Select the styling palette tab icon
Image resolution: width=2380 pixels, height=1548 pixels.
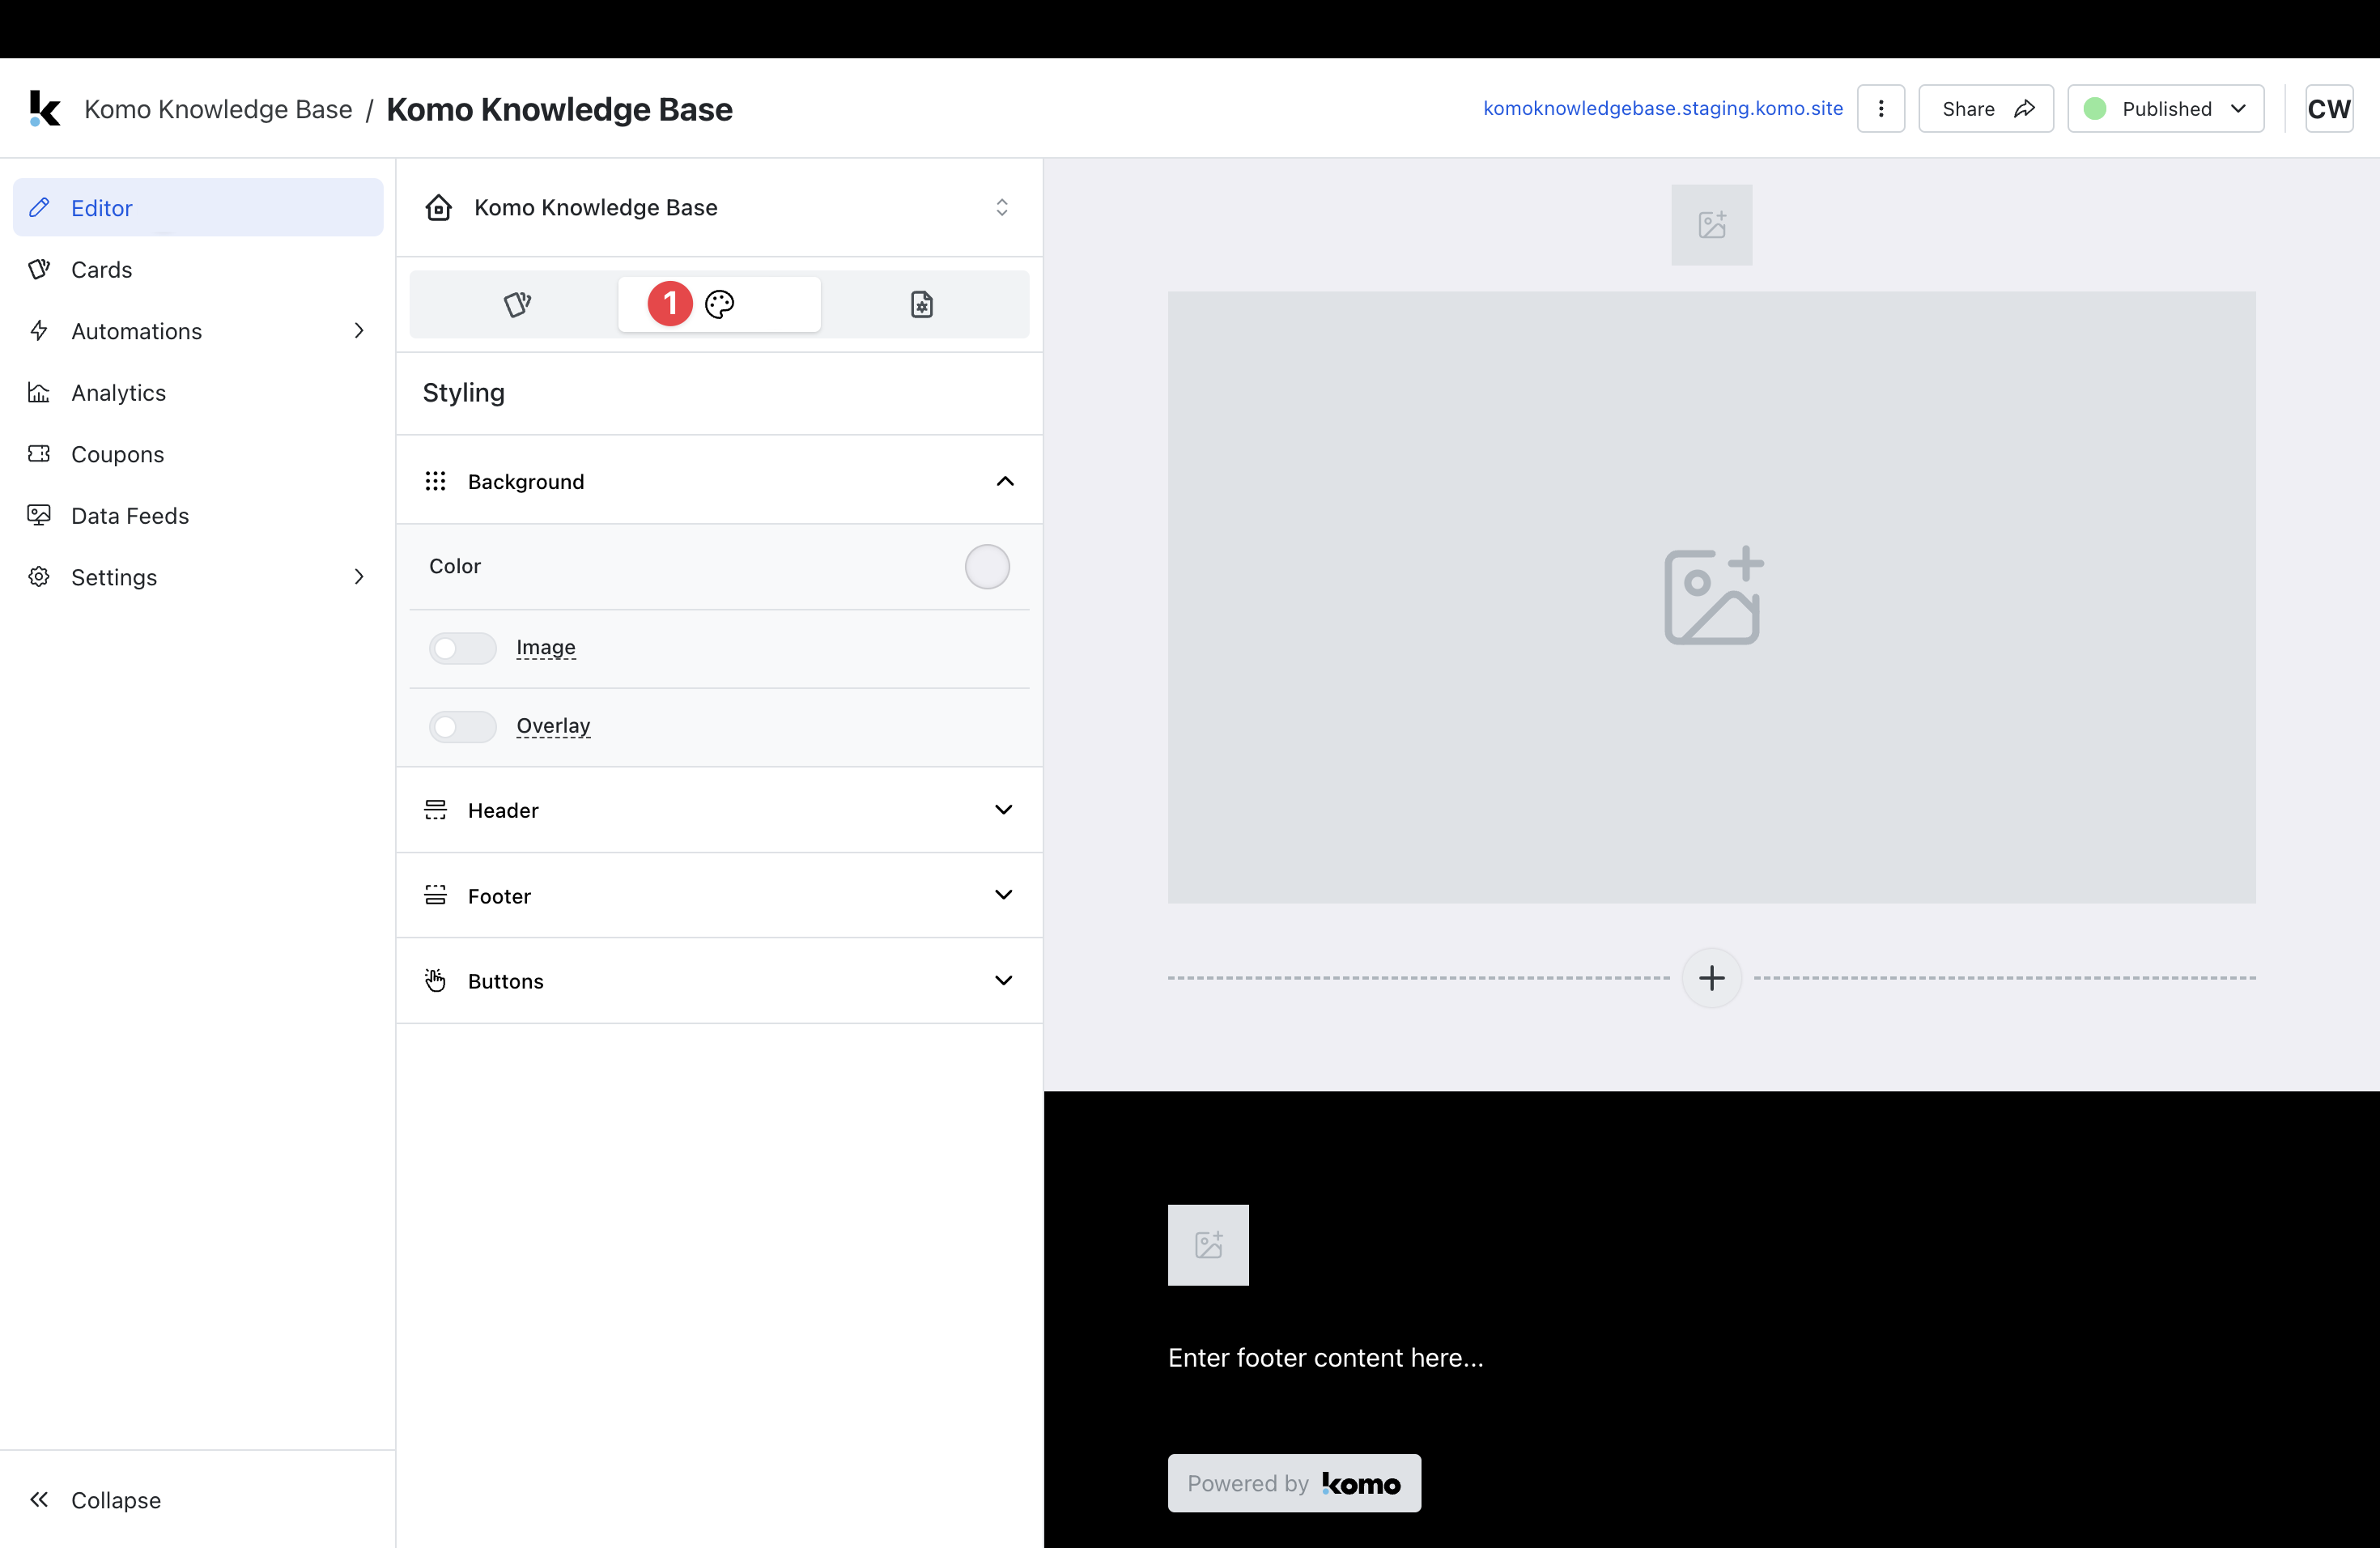tap(720, 304)
